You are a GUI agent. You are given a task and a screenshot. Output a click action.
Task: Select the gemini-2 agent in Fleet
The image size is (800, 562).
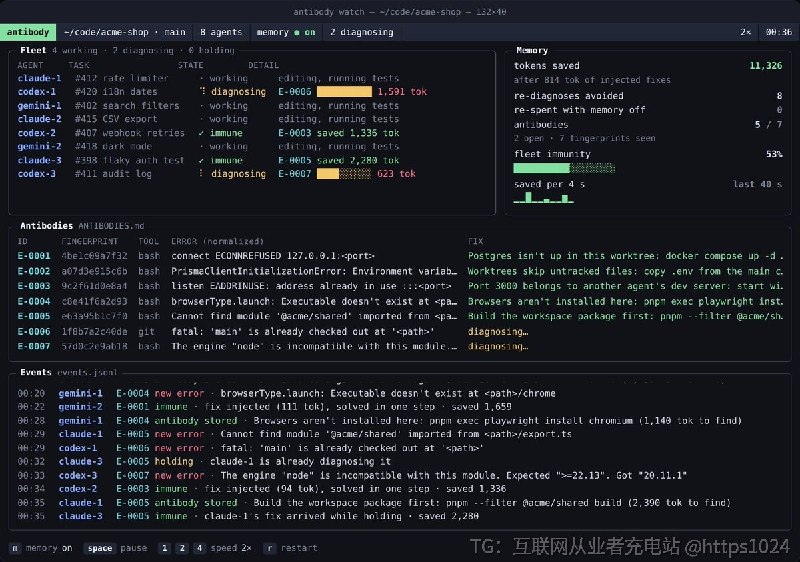coord(39,146)
